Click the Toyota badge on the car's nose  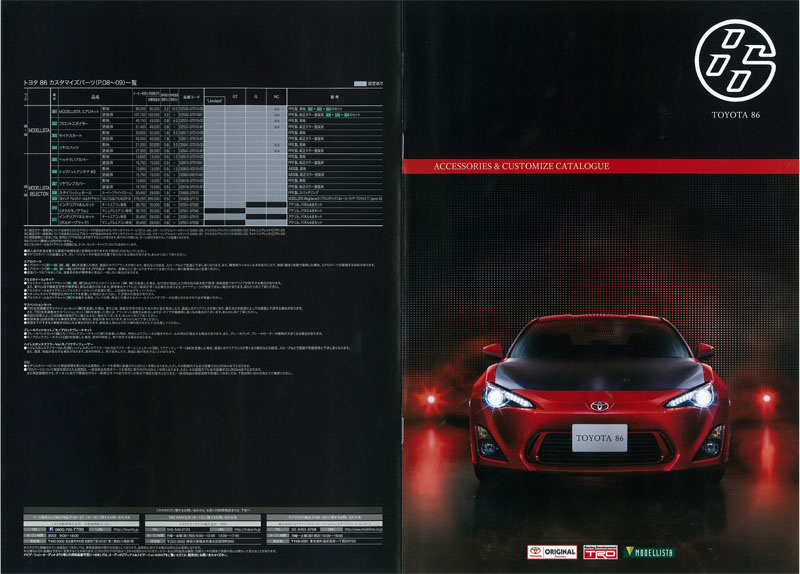pos(599,406)
